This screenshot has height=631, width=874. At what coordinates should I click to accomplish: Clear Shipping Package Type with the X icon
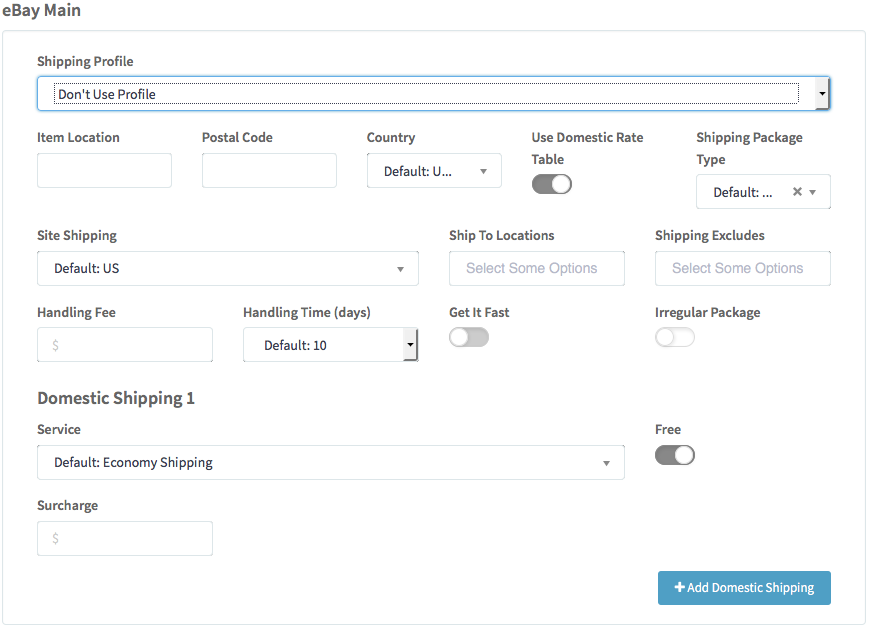coord(797,192)
